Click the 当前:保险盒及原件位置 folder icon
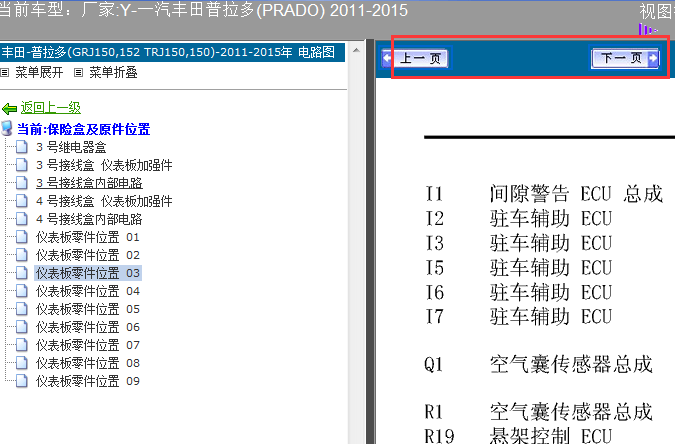The height and width of the screenshot is (444, 675). [x=7, y=128]
